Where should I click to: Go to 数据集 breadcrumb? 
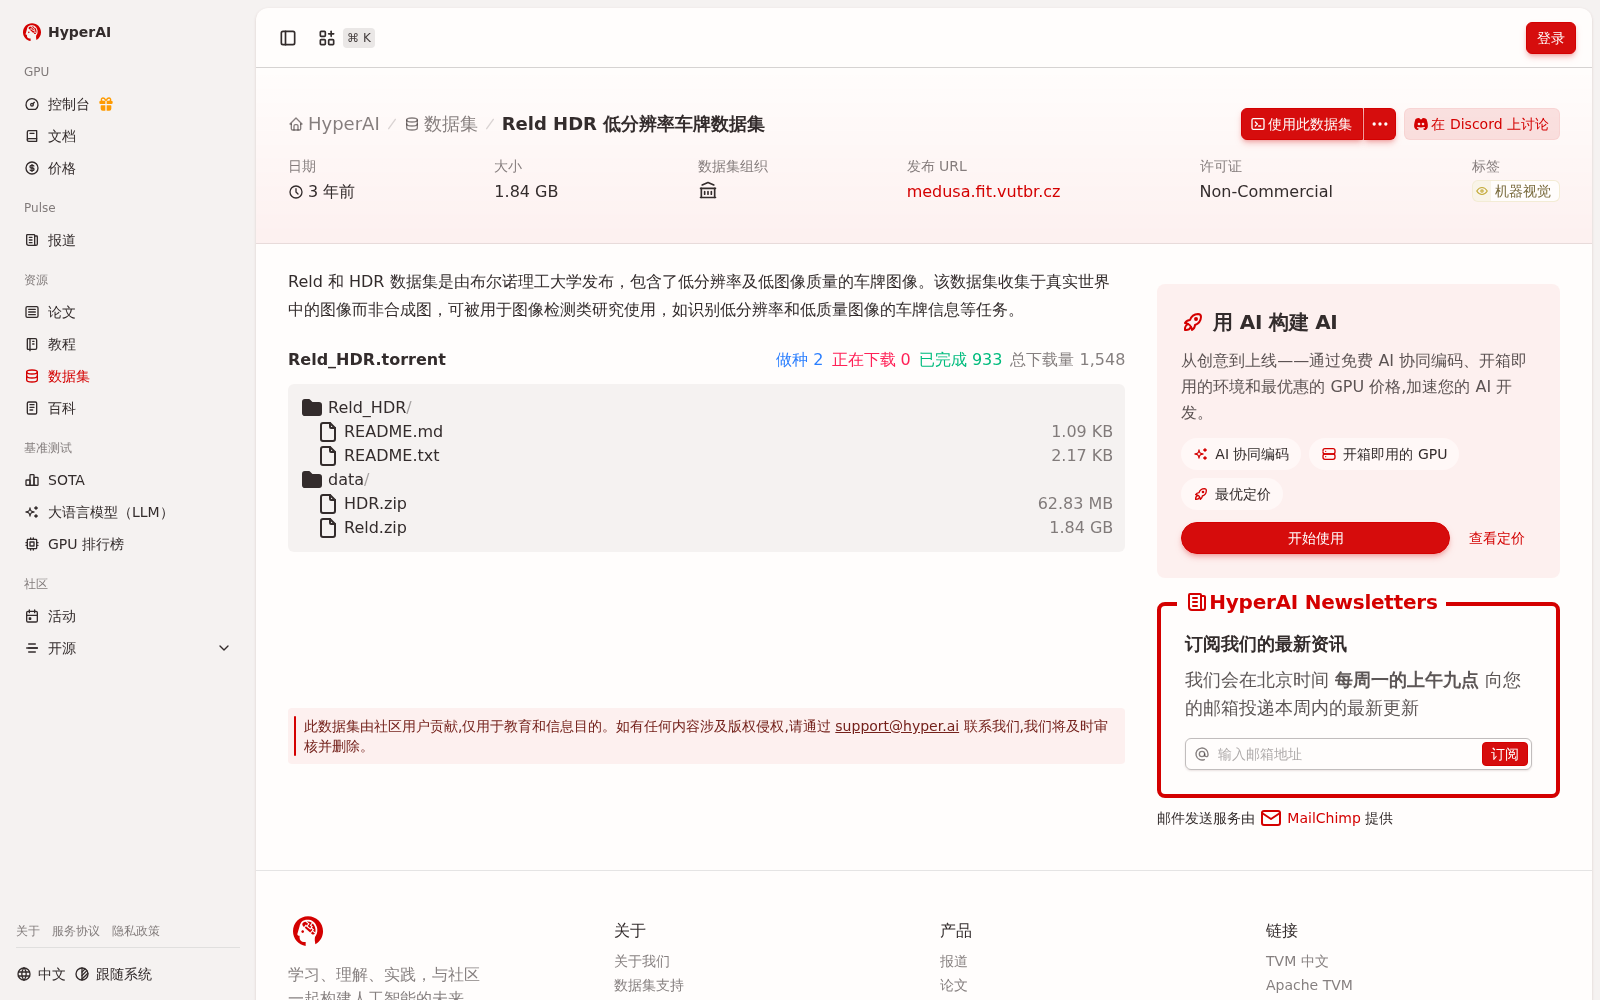tap(441, 124)
